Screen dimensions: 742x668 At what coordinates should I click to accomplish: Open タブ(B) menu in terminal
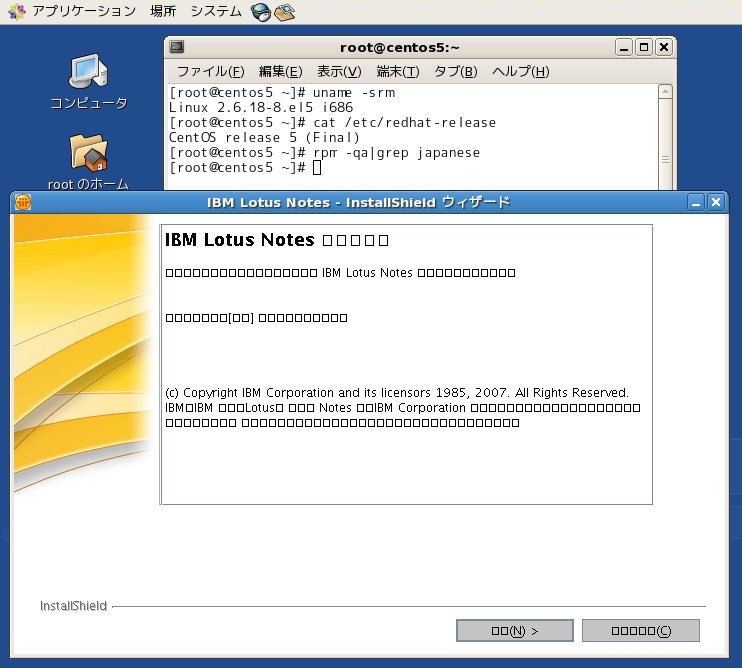tap(455, 71)
